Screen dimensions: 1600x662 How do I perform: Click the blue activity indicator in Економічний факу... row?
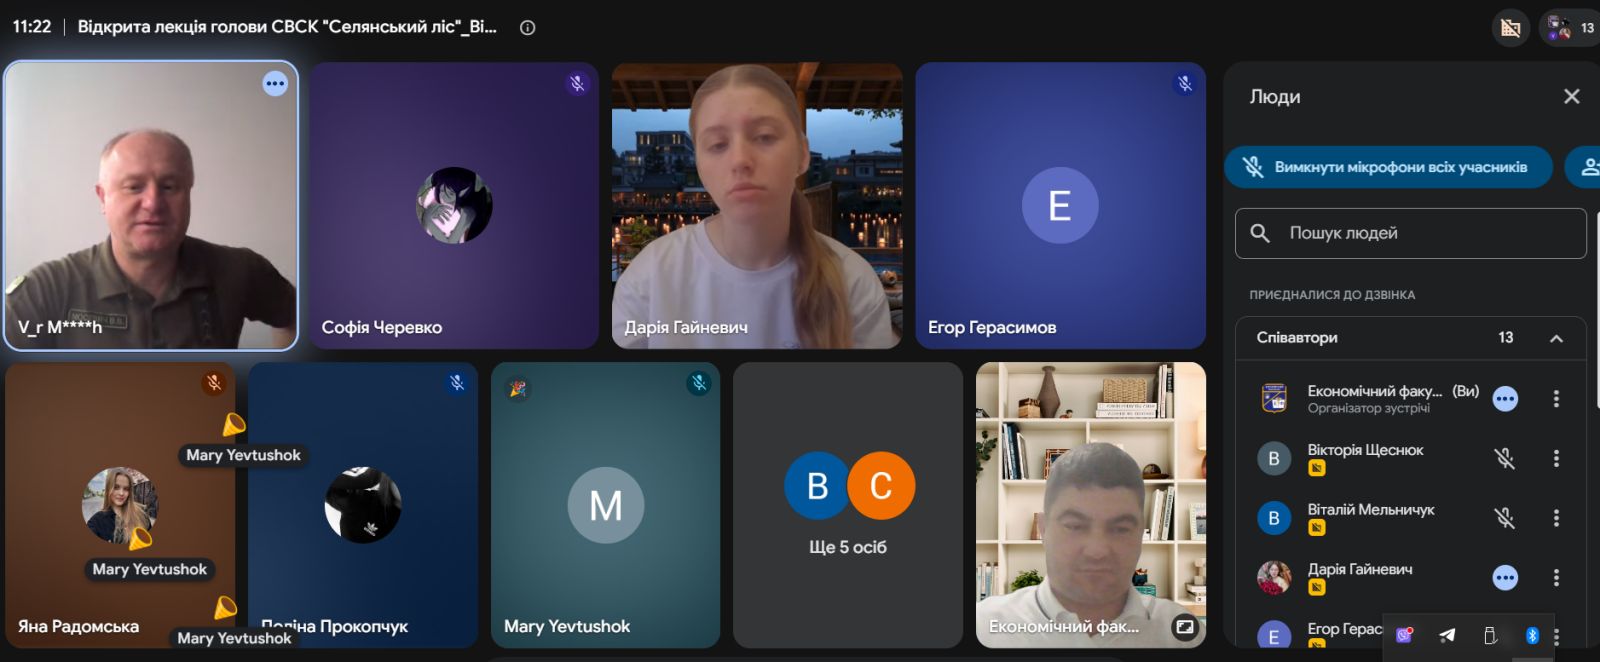click(x=1505, y=399)
